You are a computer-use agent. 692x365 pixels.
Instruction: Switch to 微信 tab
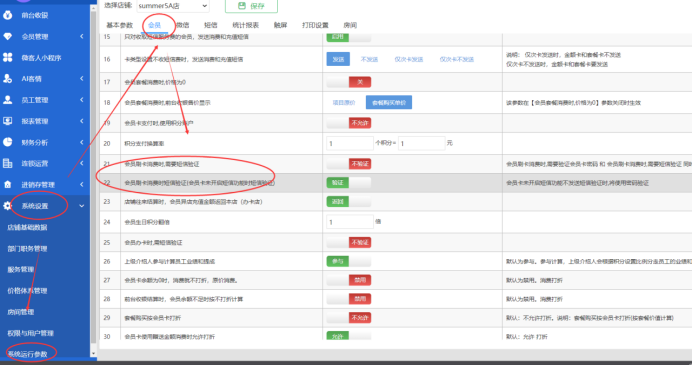[183, 25]
